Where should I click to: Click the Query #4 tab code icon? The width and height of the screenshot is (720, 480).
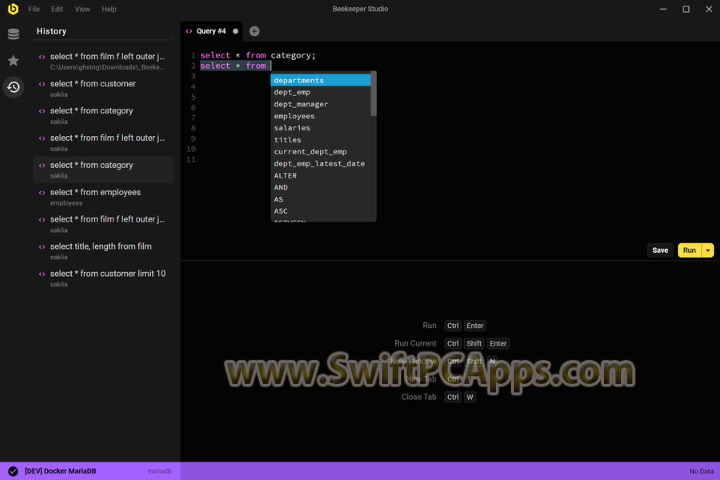189,31
